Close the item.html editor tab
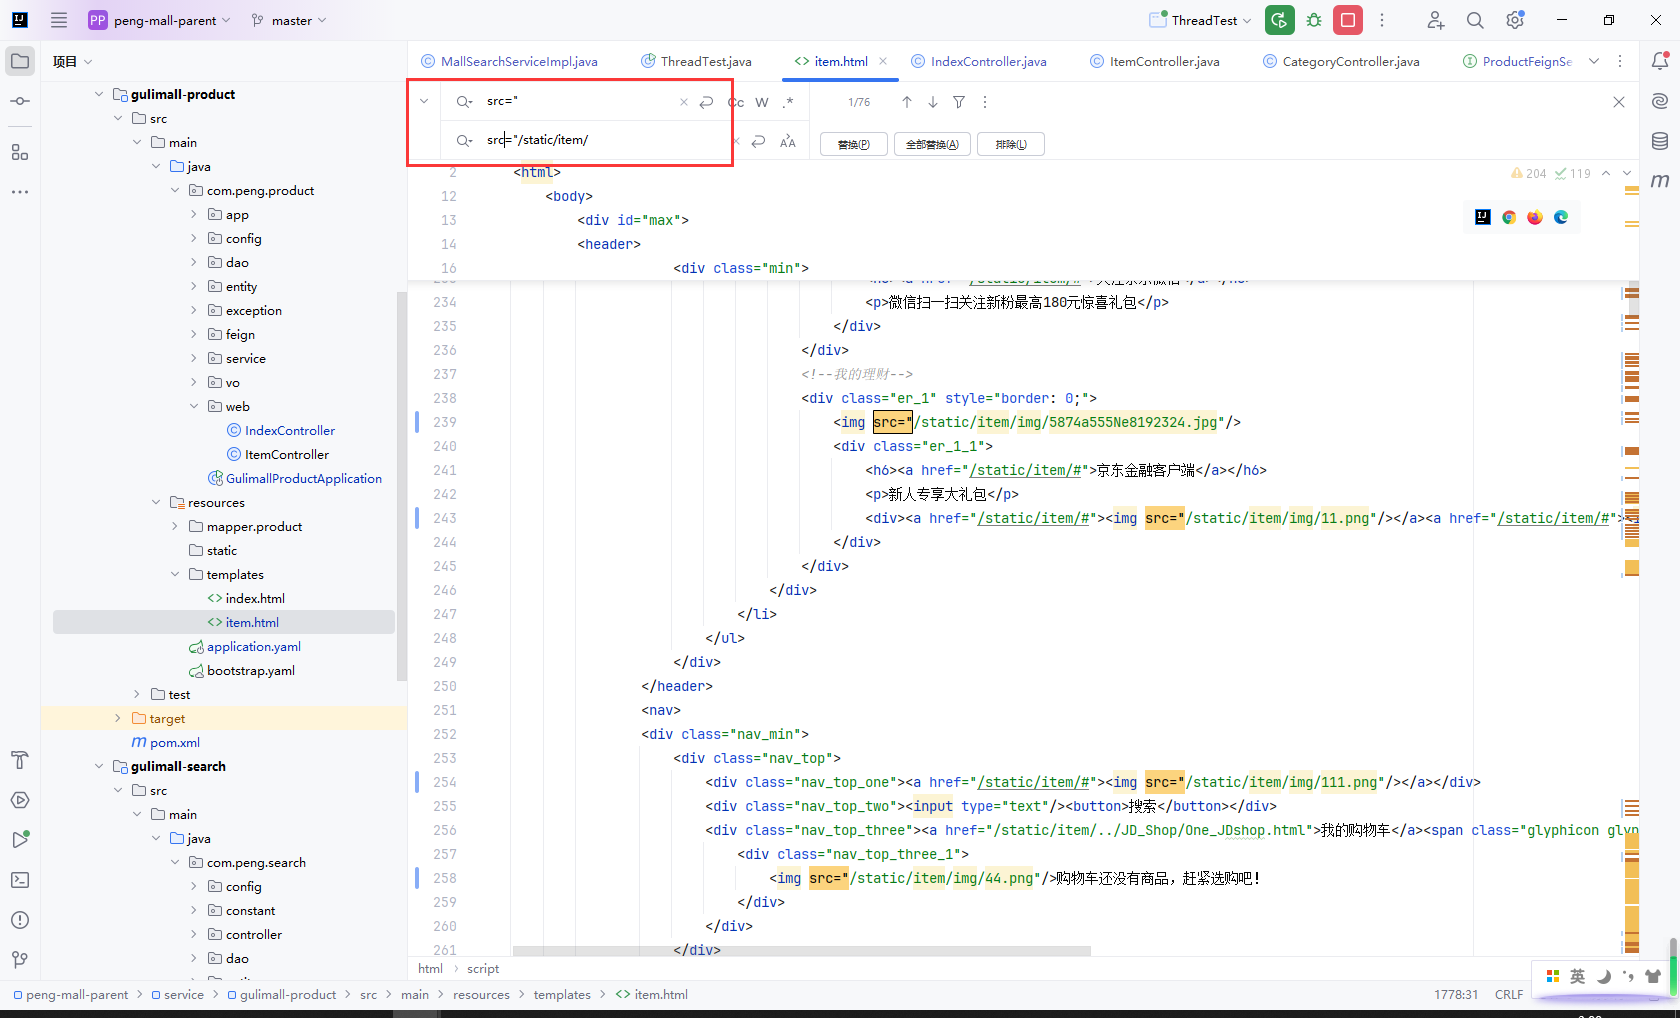This screenshot has width=1680, height=1018. (883, 61)
